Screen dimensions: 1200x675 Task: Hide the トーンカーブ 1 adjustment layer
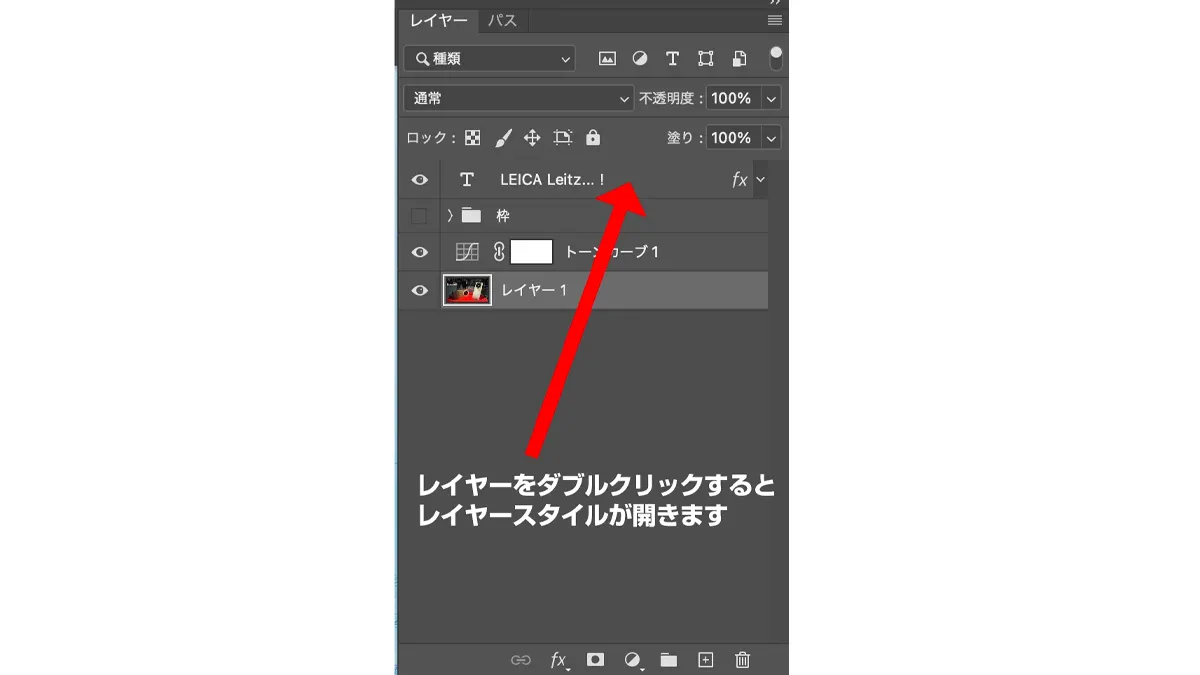(420, 253)
